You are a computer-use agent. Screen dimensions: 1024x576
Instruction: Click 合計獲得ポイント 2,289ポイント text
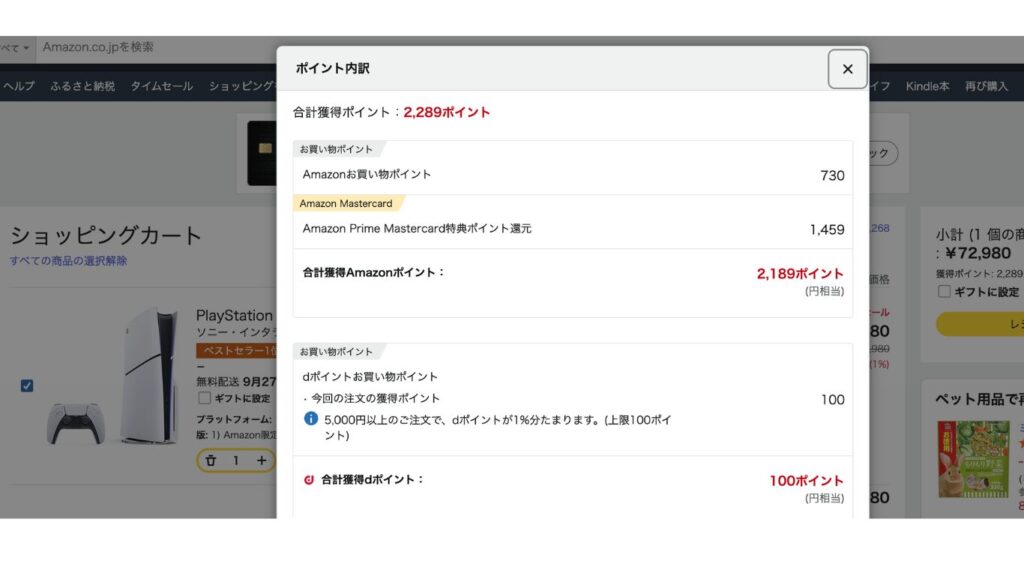[391, 112]
